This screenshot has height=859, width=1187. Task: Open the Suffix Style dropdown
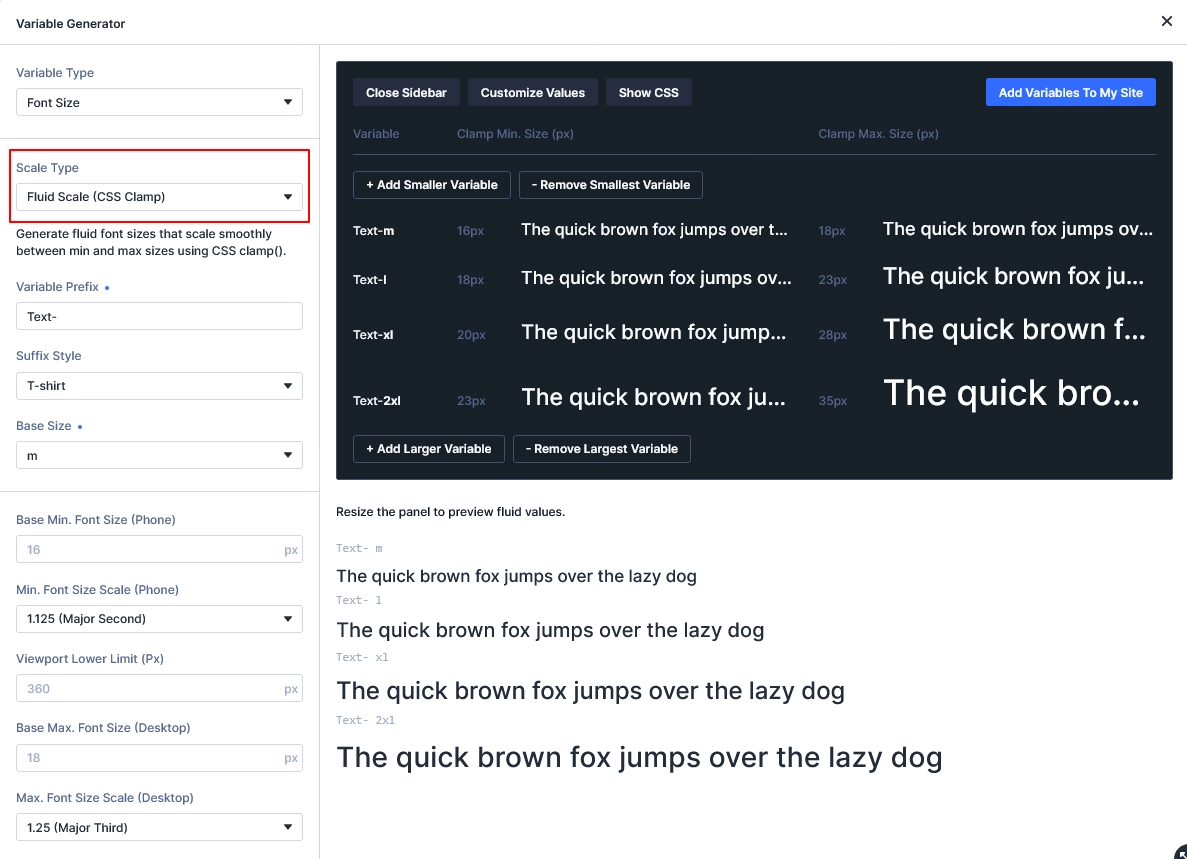pyautogui.click(x=159, y=386)
